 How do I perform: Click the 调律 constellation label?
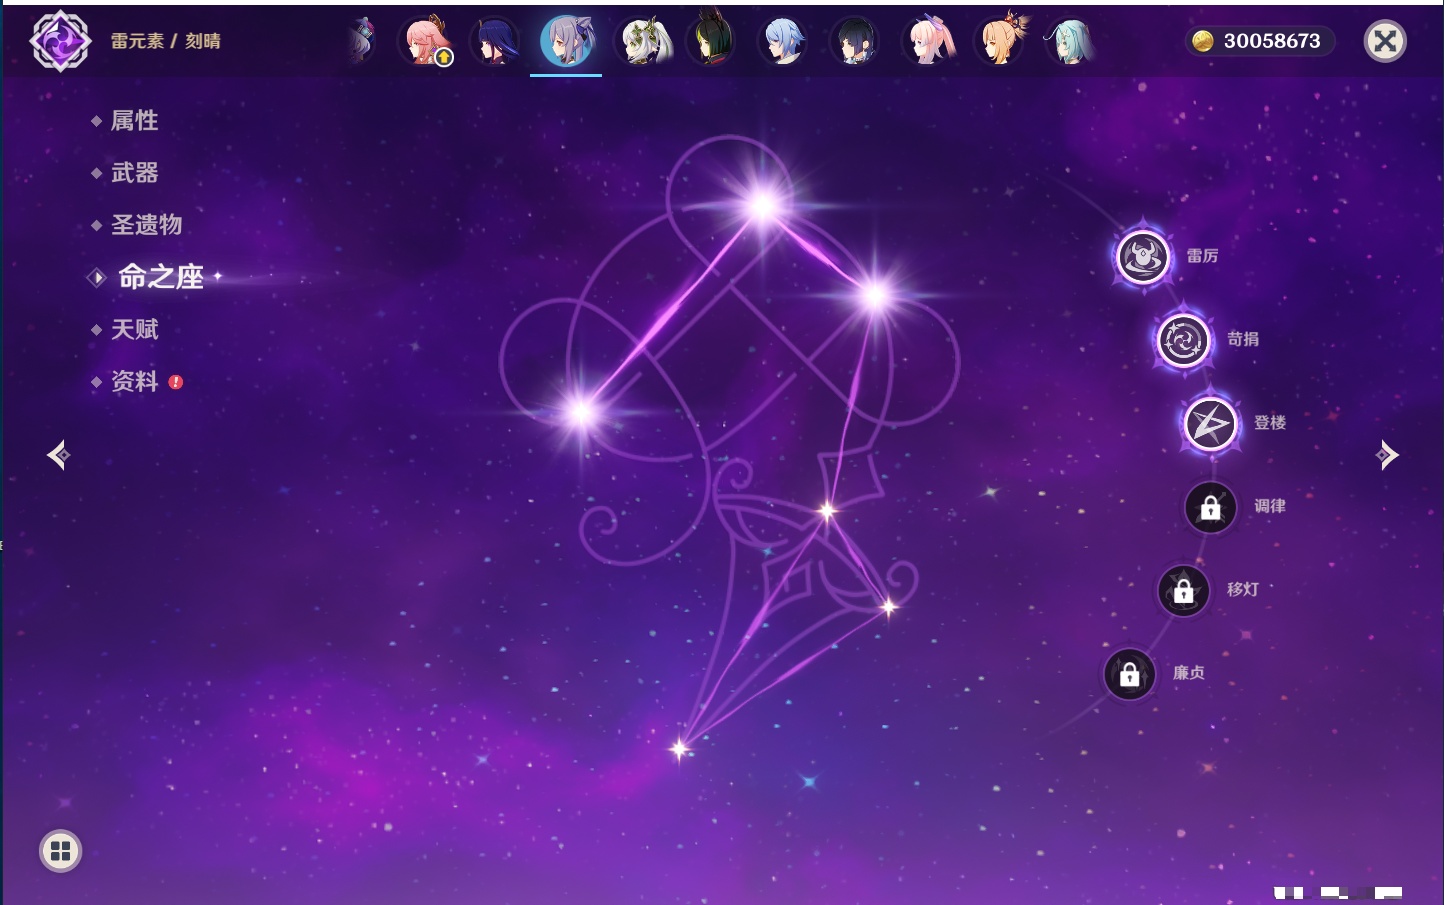1270,506
